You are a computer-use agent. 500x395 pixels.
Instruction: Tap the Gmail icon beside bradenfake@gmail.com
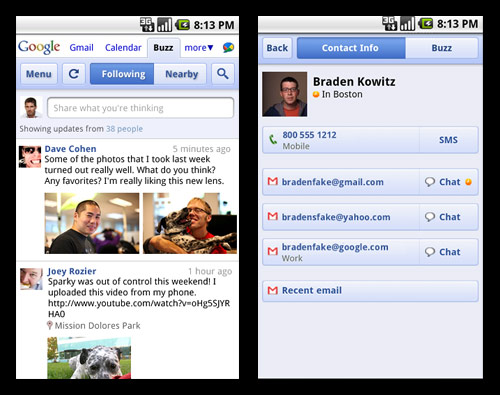tap(273, 182)
